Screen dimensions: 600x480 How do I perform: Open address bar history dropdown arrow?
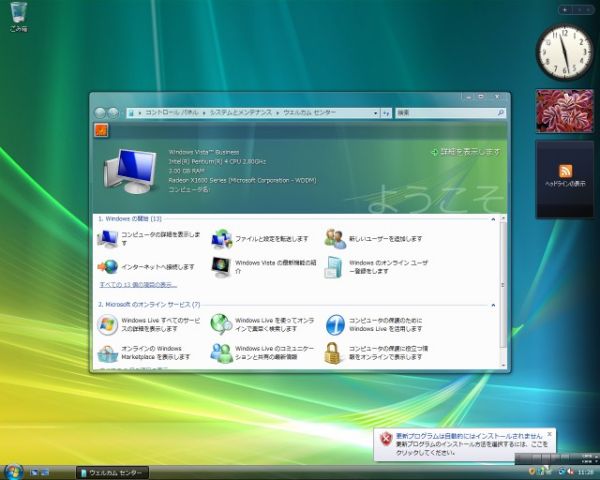pos(375,113)
